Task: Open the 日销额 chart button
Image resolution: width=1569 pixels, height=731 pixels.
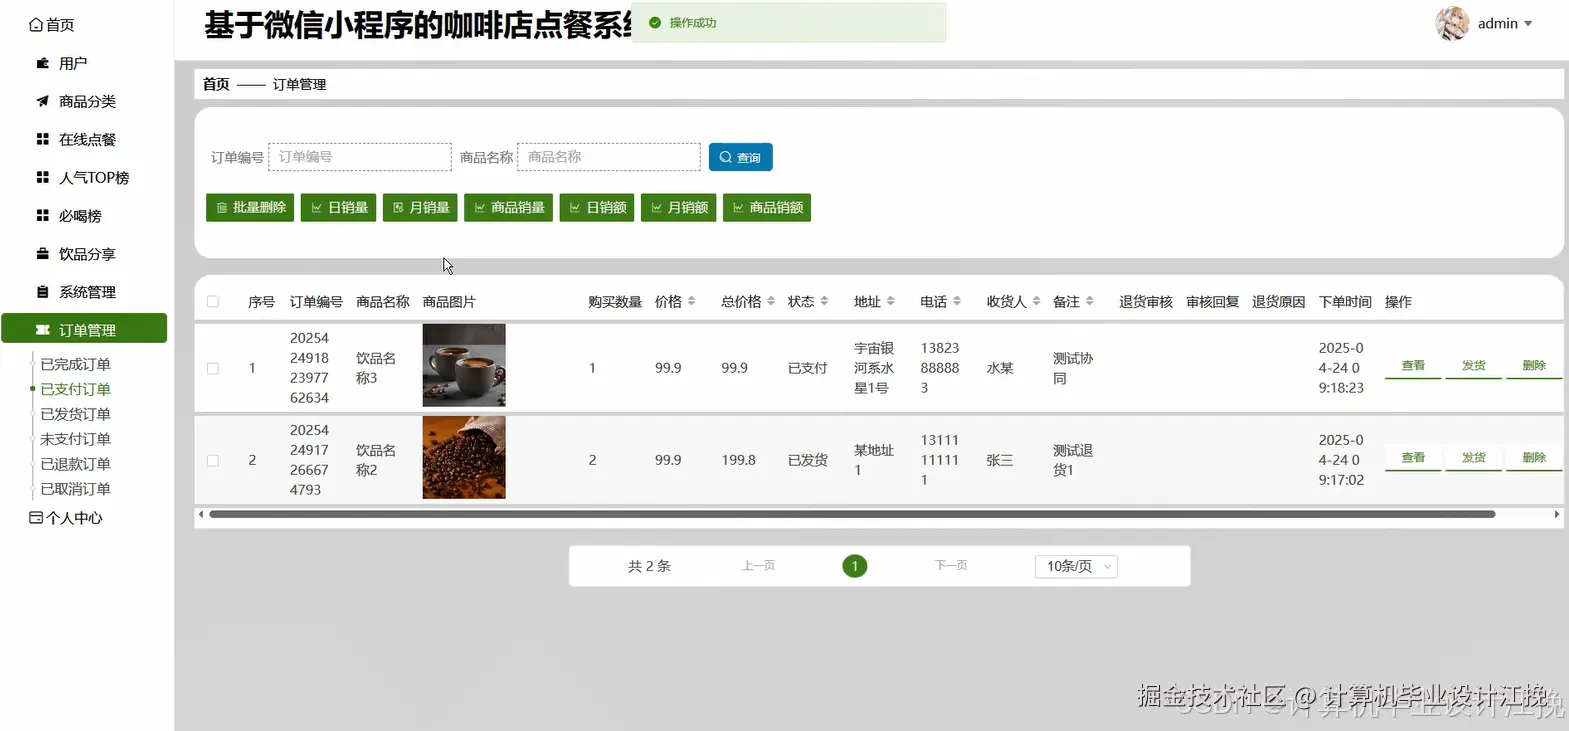Action: [x=597, y=207]
